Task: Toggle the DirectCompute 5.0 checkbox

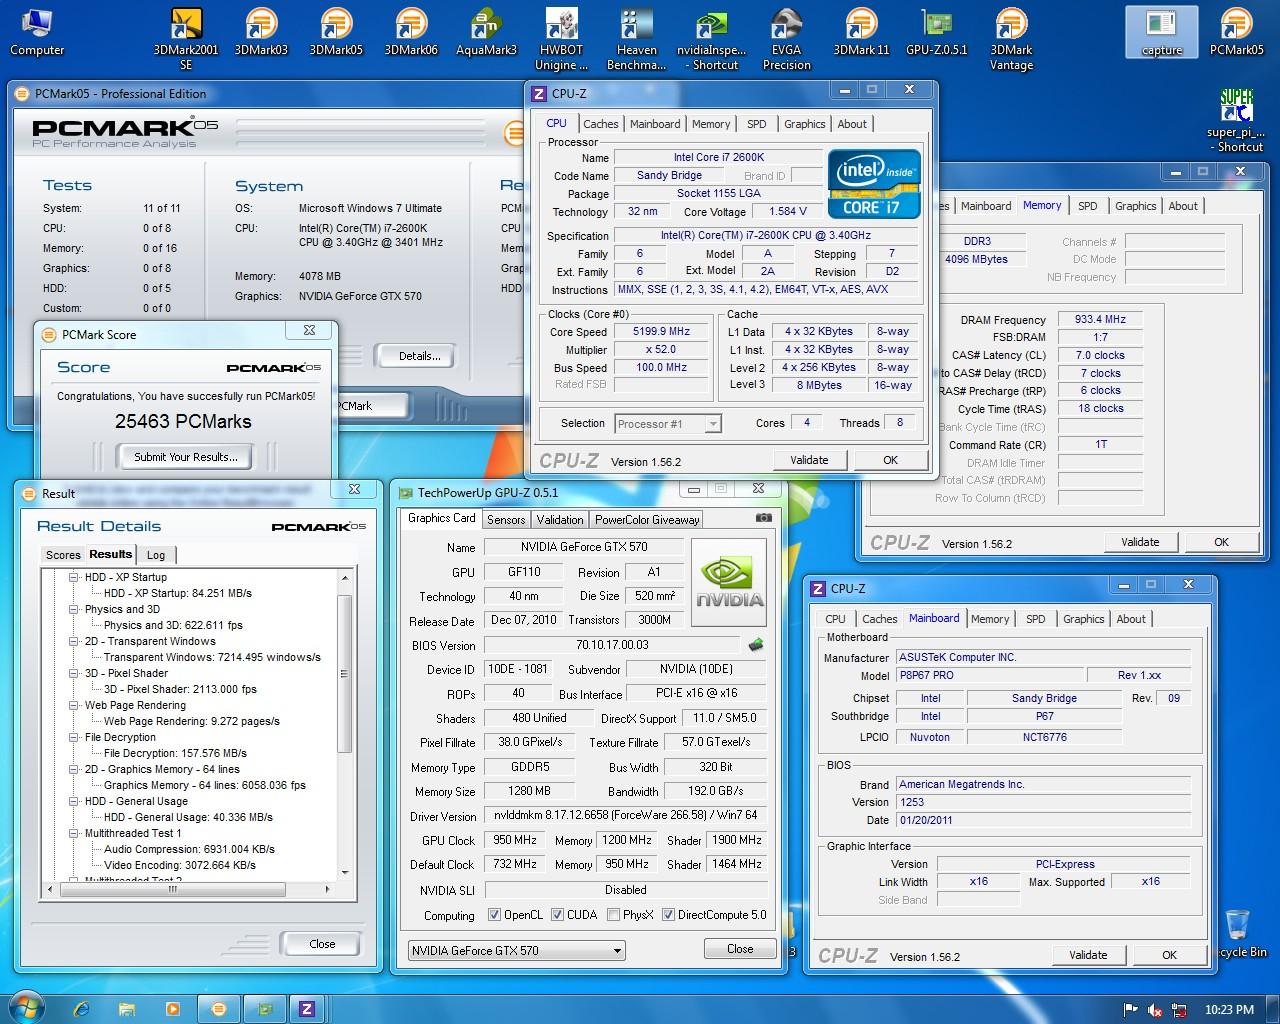Action: [668, 914]
